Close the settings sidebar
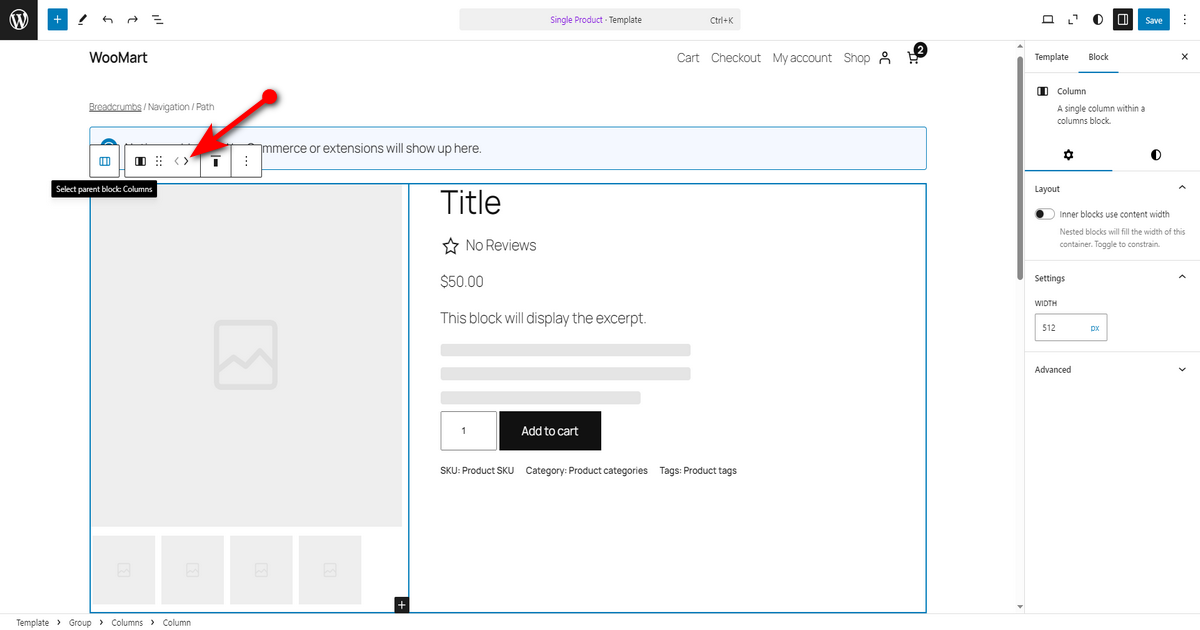 1185,57
